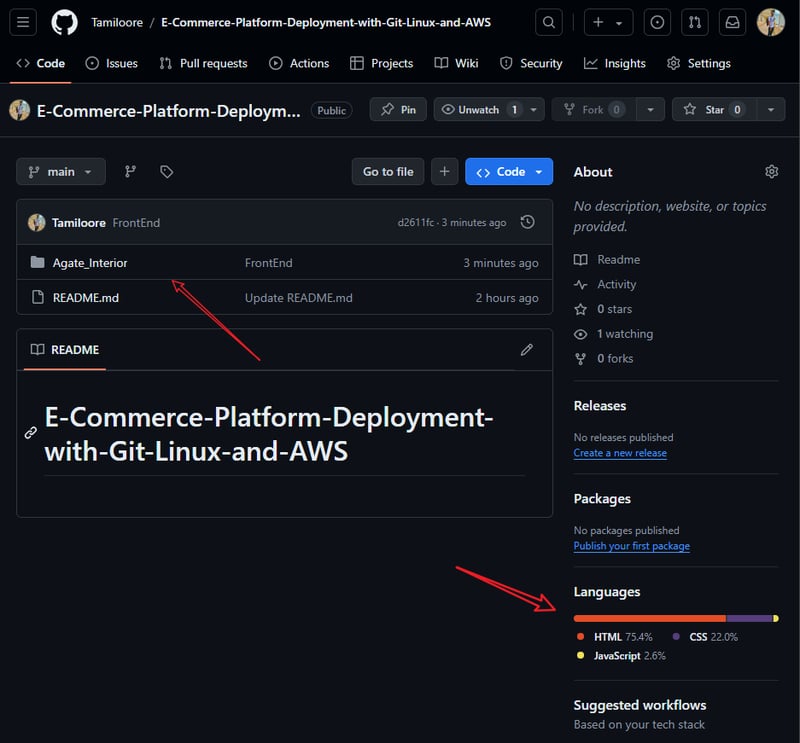
Task: Open the search magnifier icon
Action: (x=549, y=22)
